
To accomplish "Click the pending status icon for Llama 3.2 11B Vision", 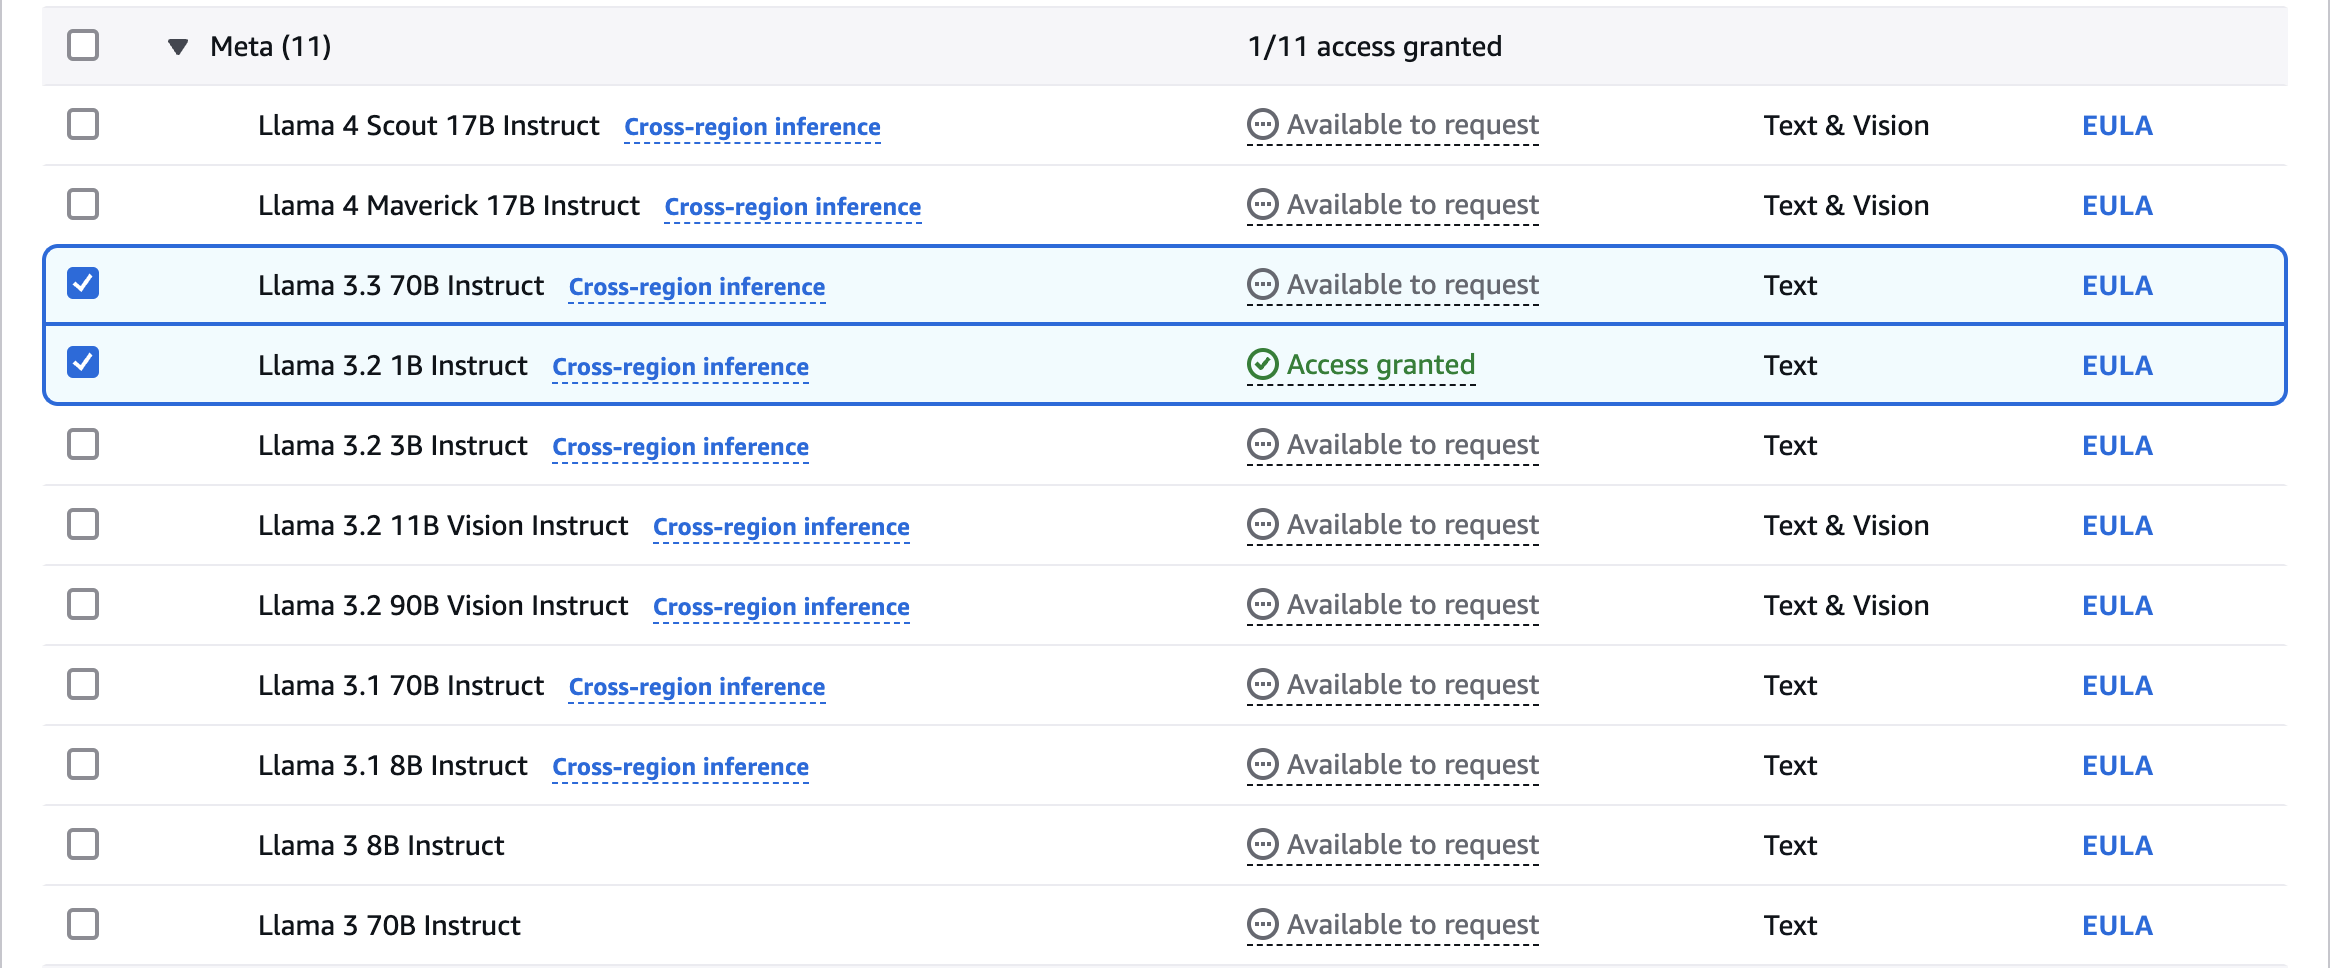I will pyautogui.click(x=1263, y=525).
